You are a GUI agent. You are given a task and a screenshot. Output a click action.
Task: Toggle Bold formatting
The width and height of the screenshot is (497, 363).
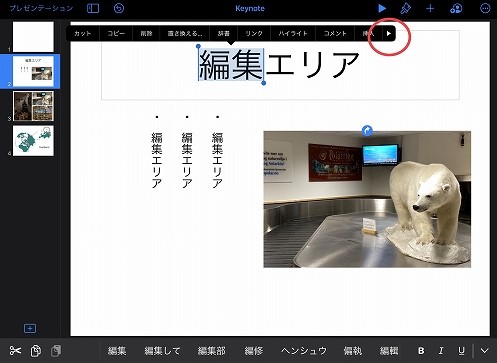pos(421,351)
